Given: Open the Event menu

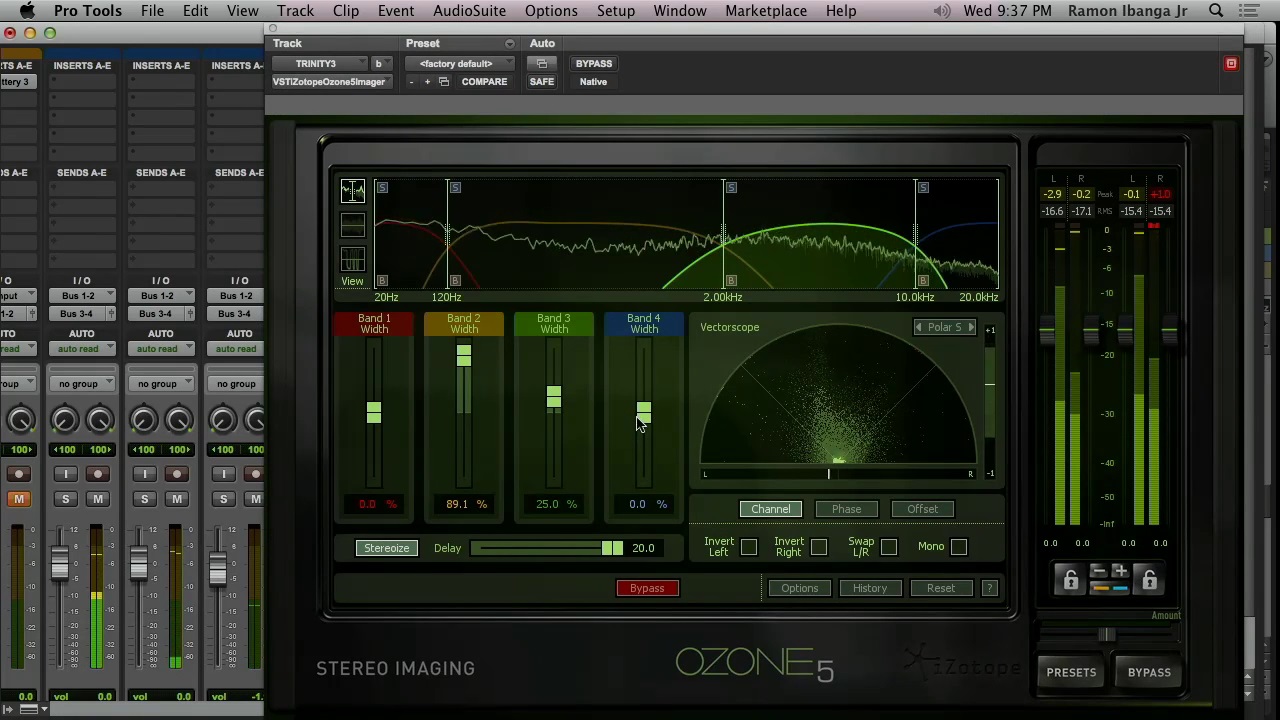Looking at the screenshot, I should (x=396, y=11).
